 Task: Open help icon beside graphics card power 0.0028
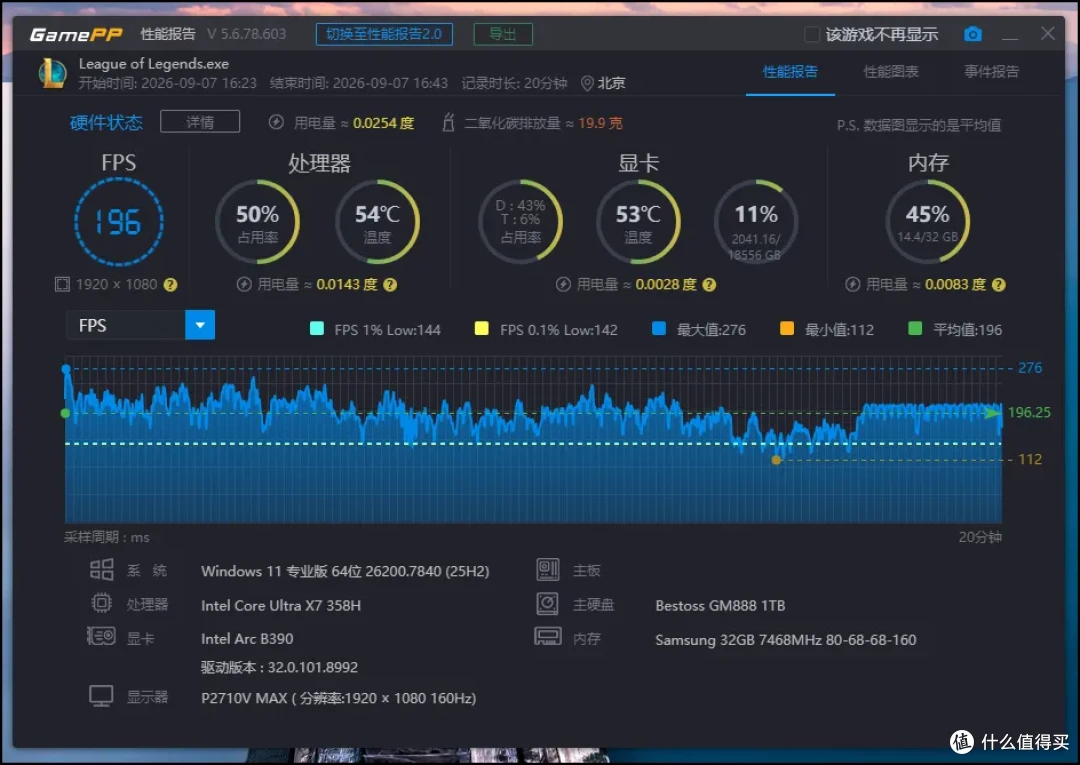pos(709,284)
